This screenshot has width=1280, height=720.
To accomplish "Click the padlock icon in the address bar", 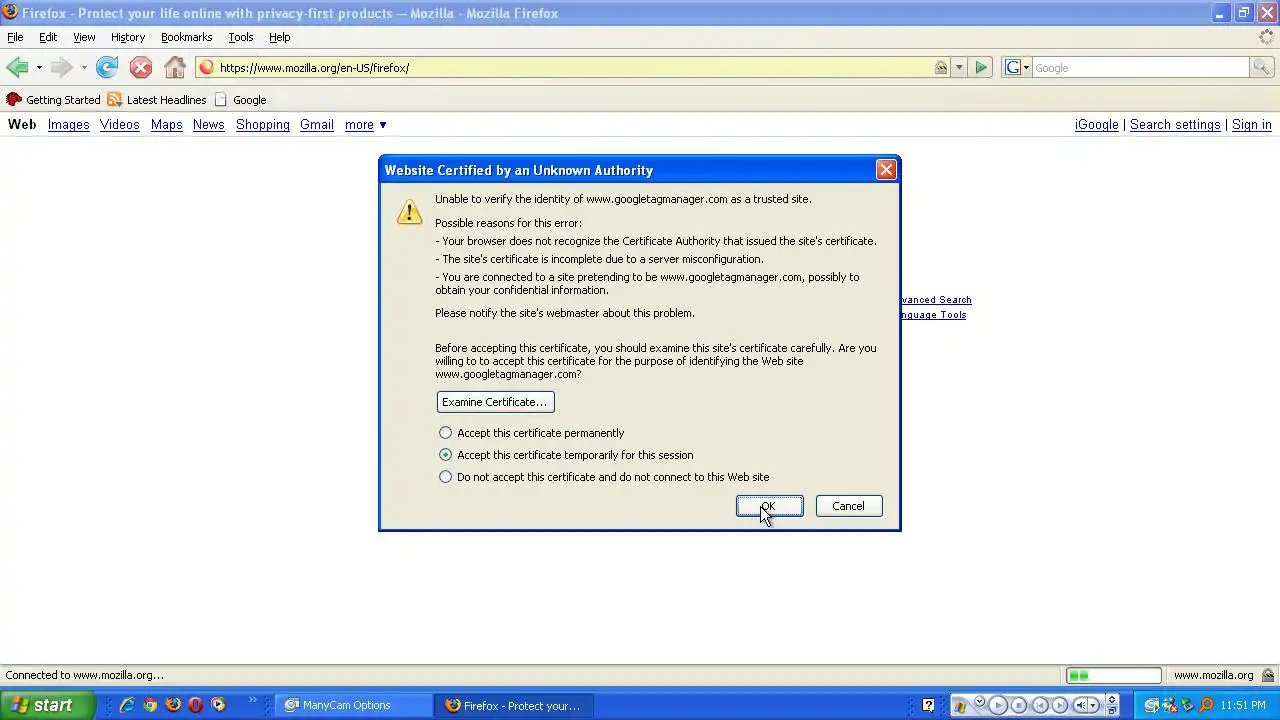I will point(941,67).
